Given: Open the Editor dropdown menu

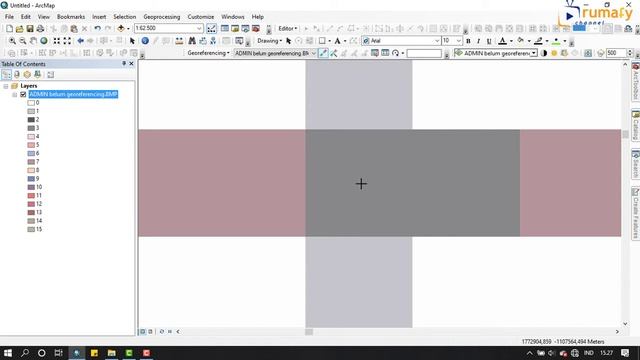Looking at the screenshot, I should [288, 29].
